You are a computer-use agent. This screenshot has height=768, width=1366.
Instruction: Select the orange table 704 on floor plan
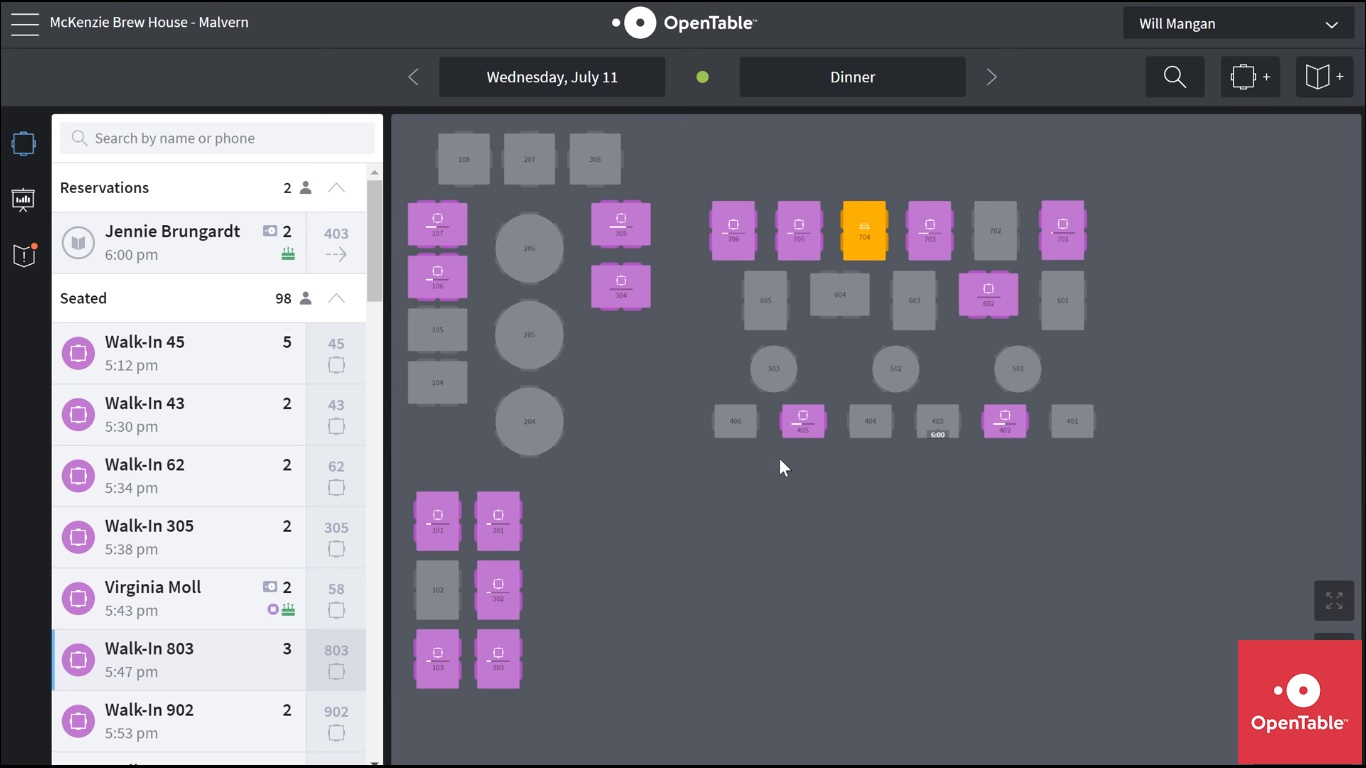(x=864, y=231)
